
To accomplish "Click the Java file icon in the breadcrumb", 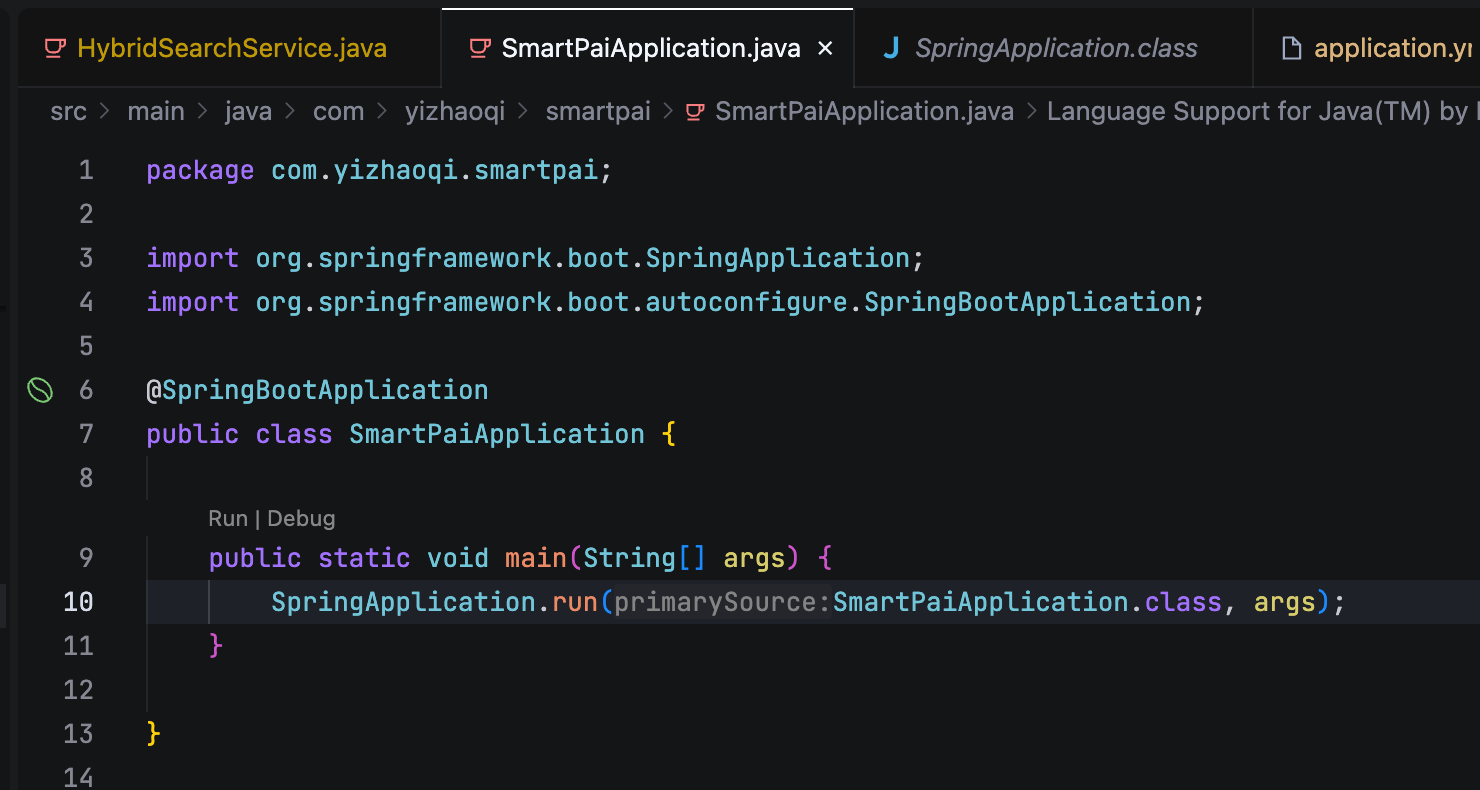I will (694, 112).
